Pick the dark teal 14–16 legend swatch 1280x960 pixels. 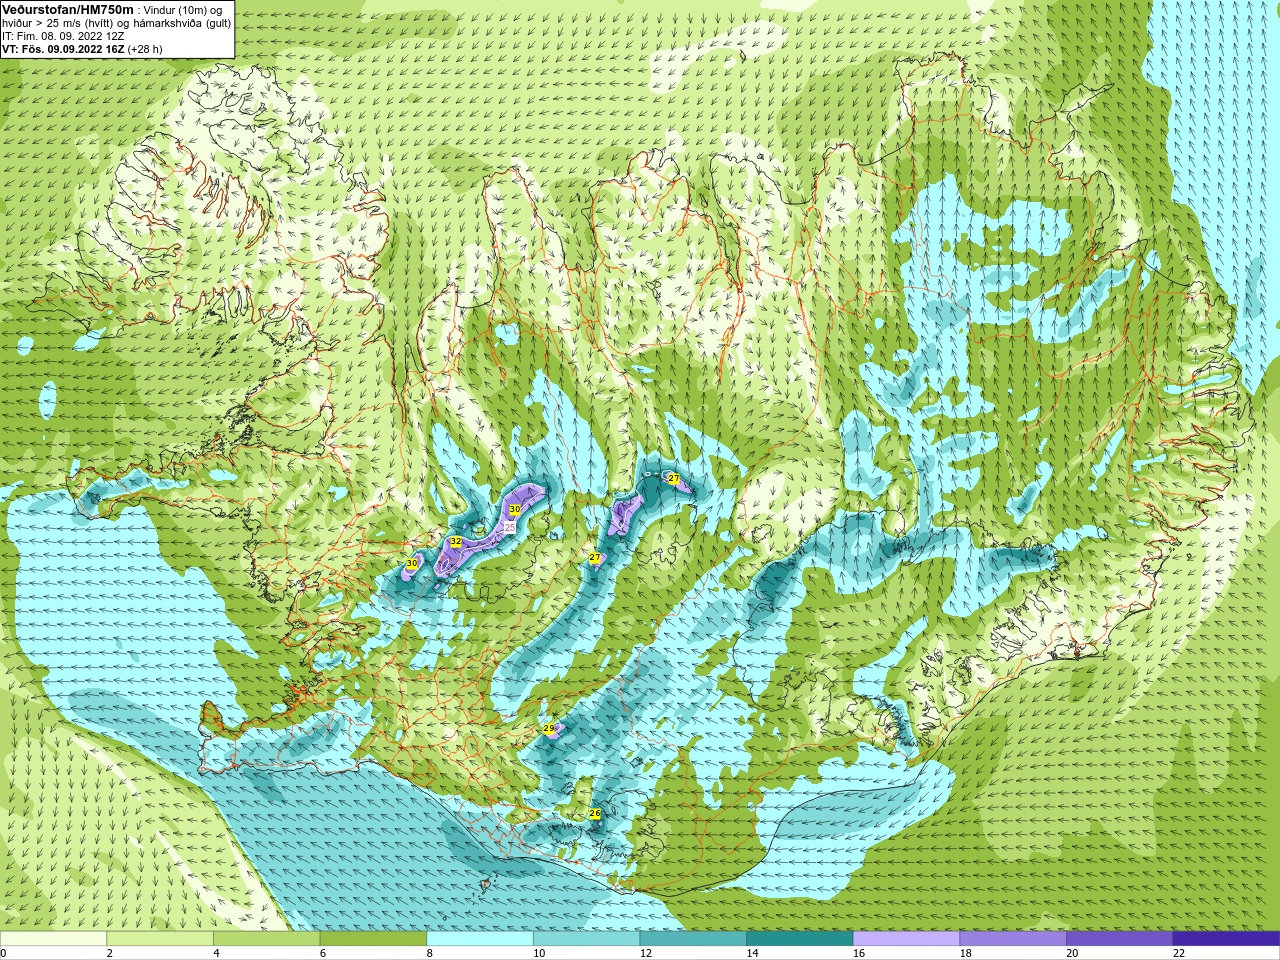pyautogui.click(x=800, y=939)
